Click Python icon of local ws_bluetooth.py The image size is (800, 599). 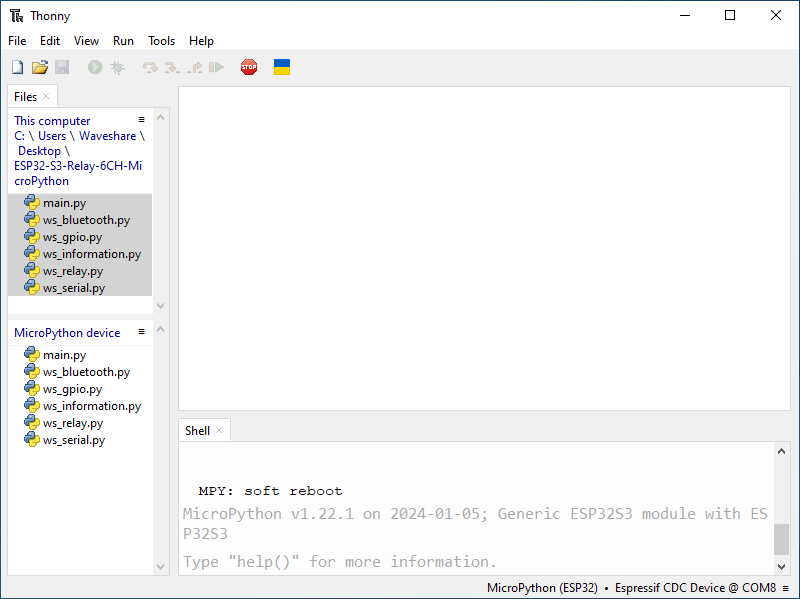(x=32, y=219)
